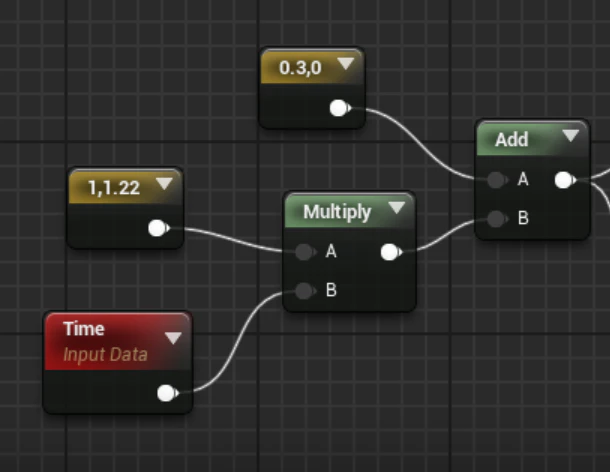Expand the 0.3,0 constant node dropdown arrow
The width and height of the screenshot is (610, 472).
point(345,64)
